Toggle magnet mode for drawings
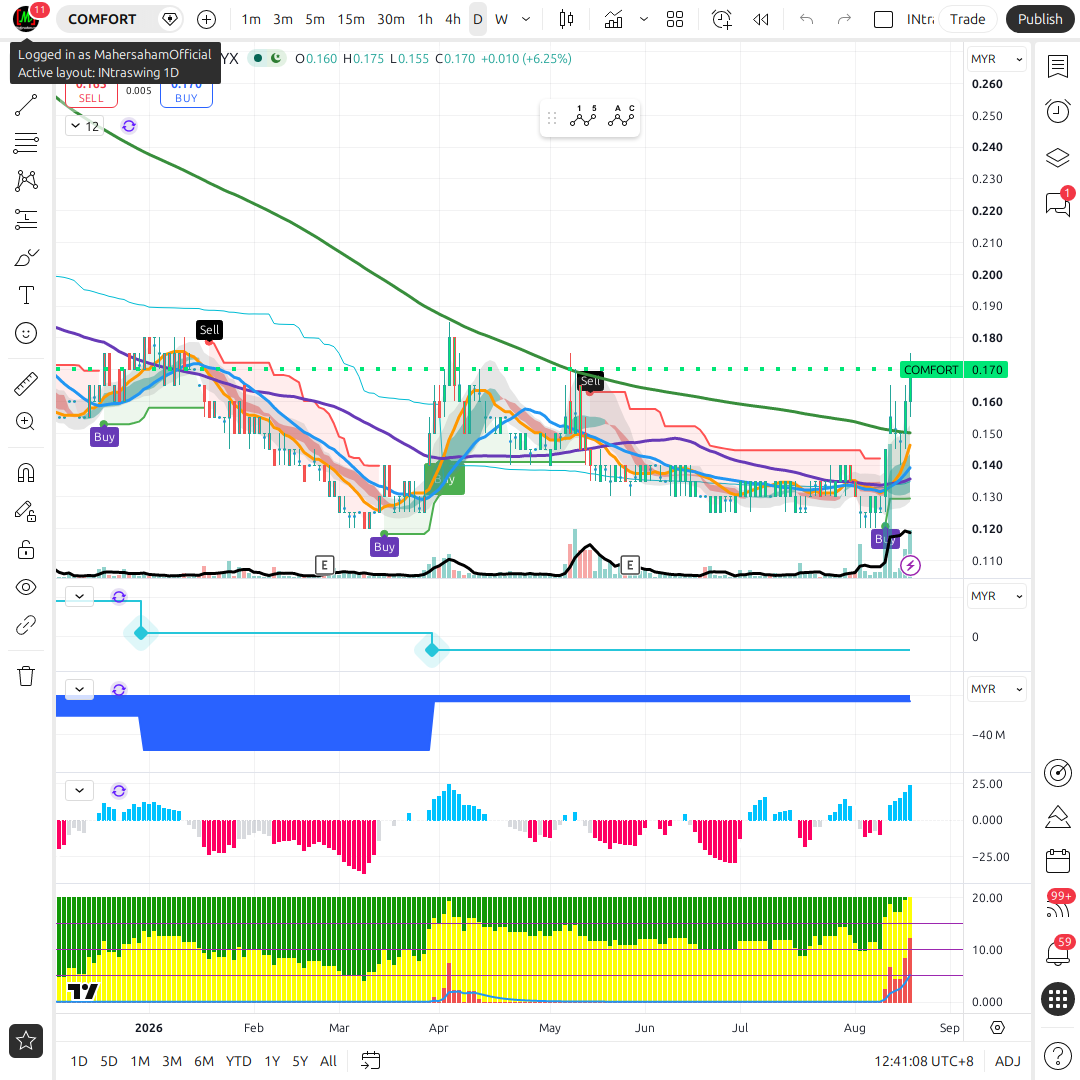The height and width of the screenshot is (1080, 1080). (x=26, y=472)
